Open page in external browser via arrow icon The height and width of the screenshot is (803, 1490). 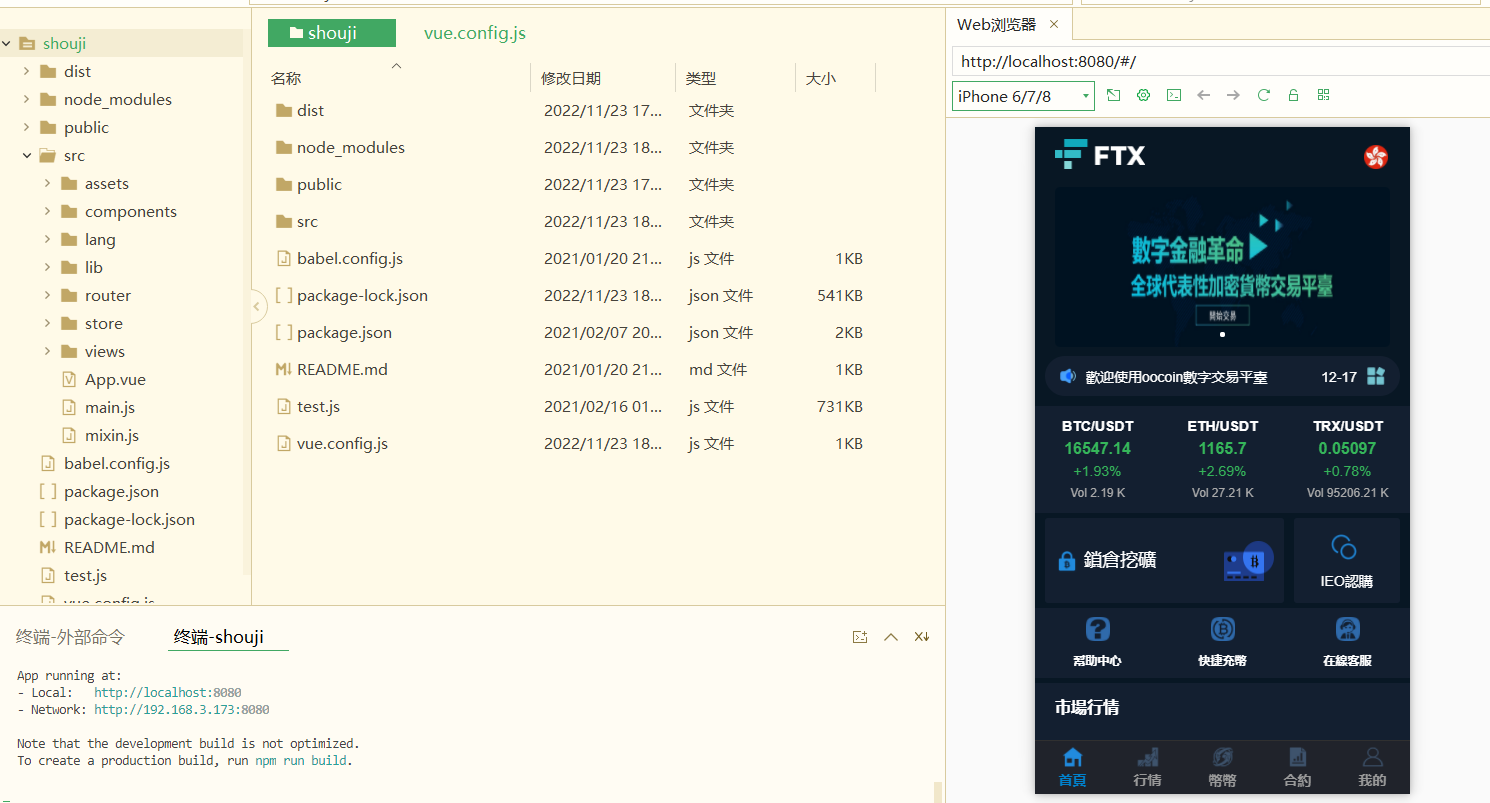(x=1113, y=95)
